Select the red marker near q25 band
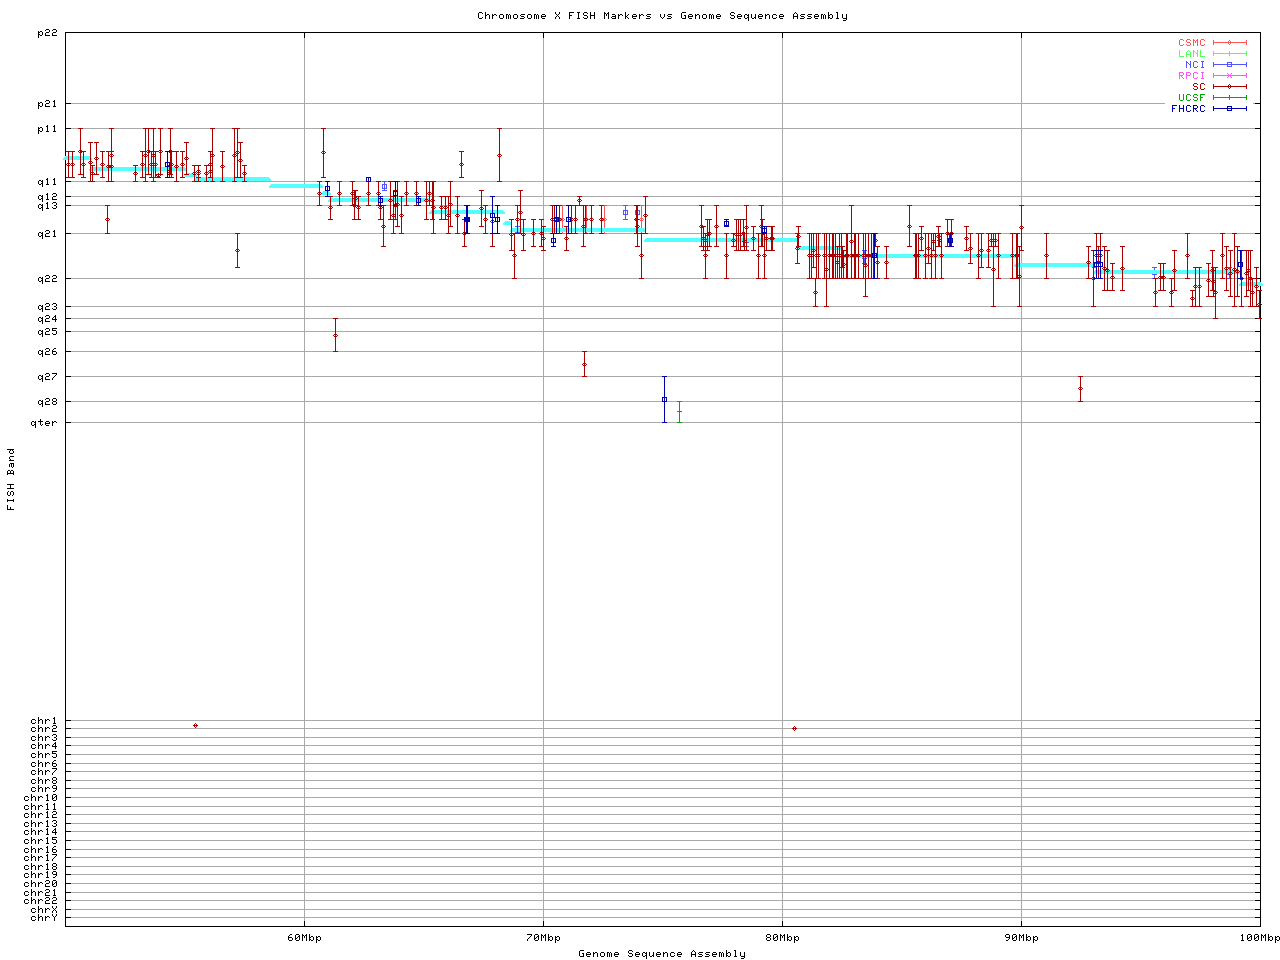This screenshot has width=1280, height=960. (x=335, y=335)
